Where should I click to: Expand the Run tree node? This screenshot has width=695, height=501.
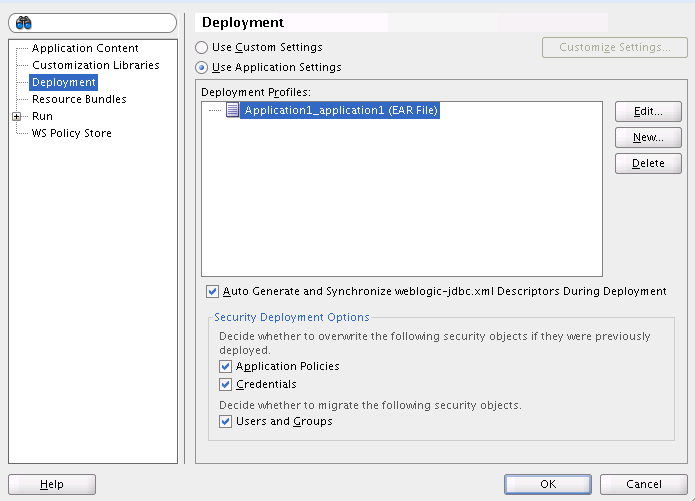pyautogui.click(x=16, y=116)
